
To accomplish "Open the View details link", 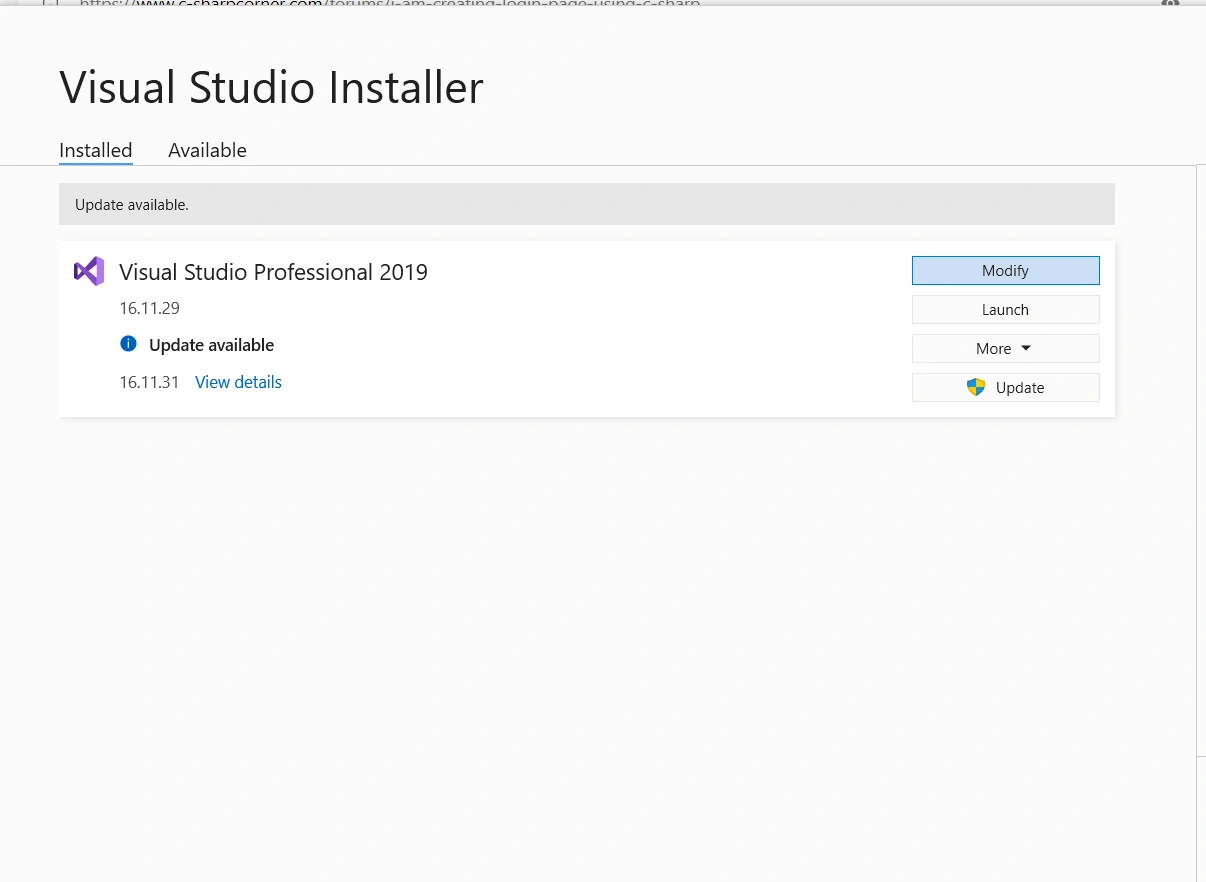I will point(238,382).
